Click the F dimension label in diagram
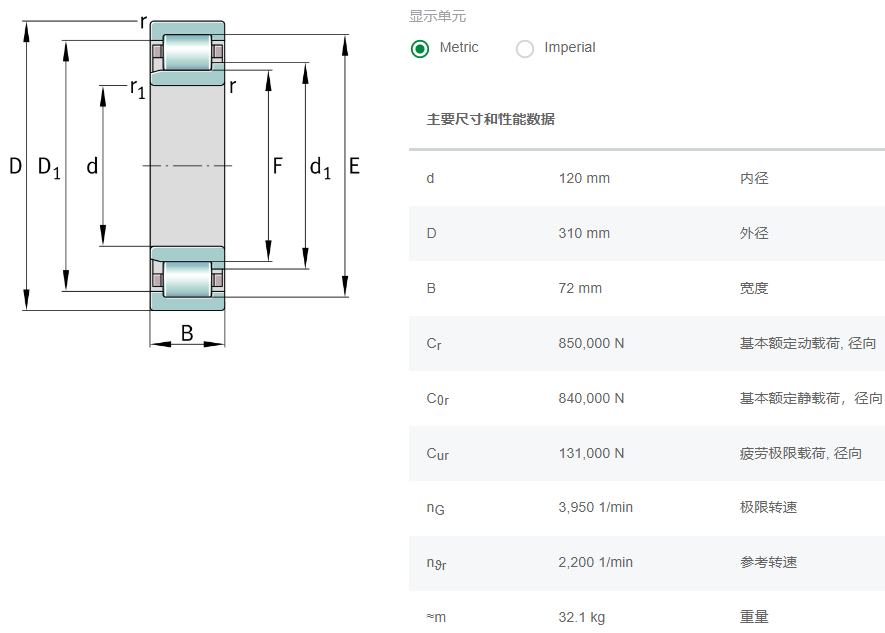This screenshot has height=633, width=885. tap(277, 166)
